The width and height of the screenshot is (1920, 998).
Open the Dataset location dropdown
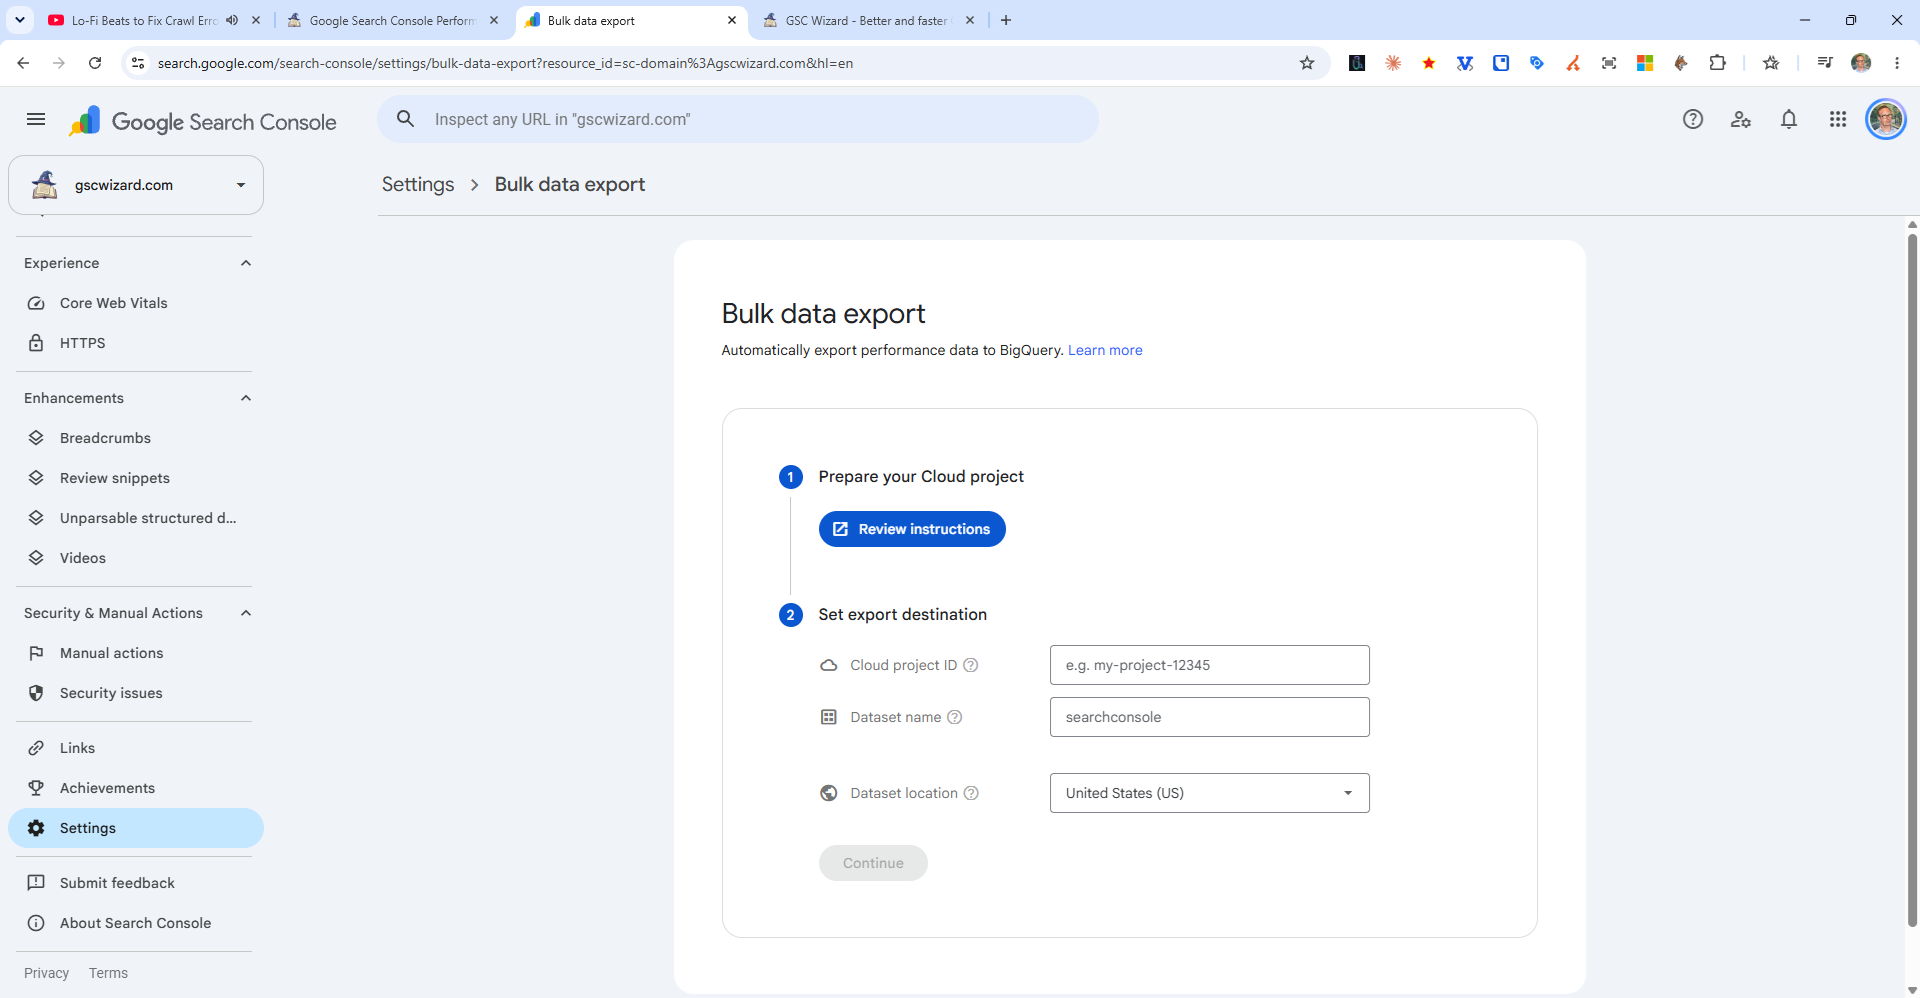point(1209,793)
